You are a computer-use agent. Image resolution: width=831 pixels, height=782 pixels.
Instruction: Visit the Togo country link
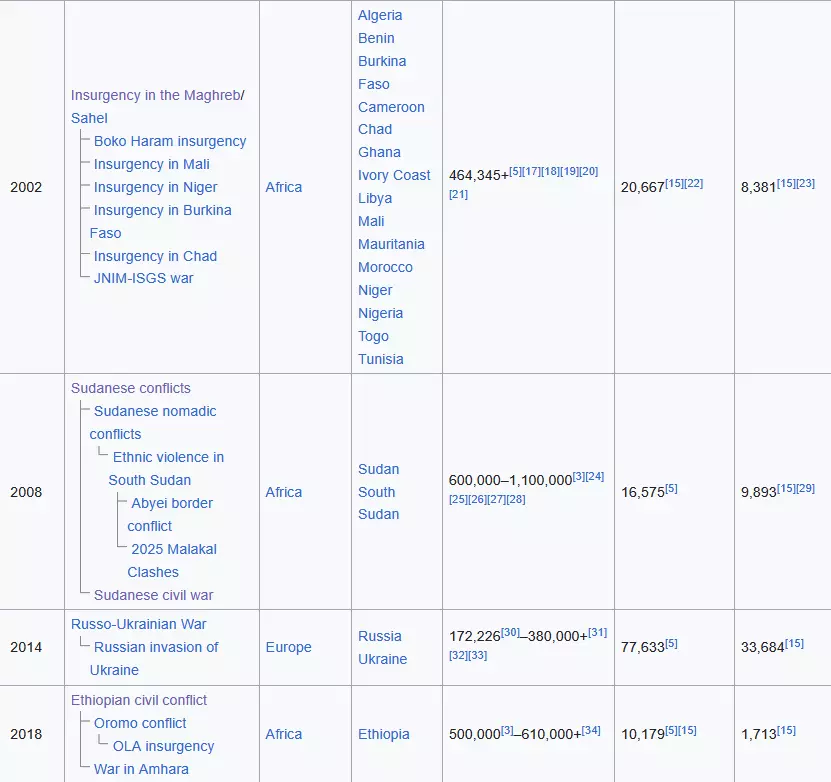click(x=374, y=336)
